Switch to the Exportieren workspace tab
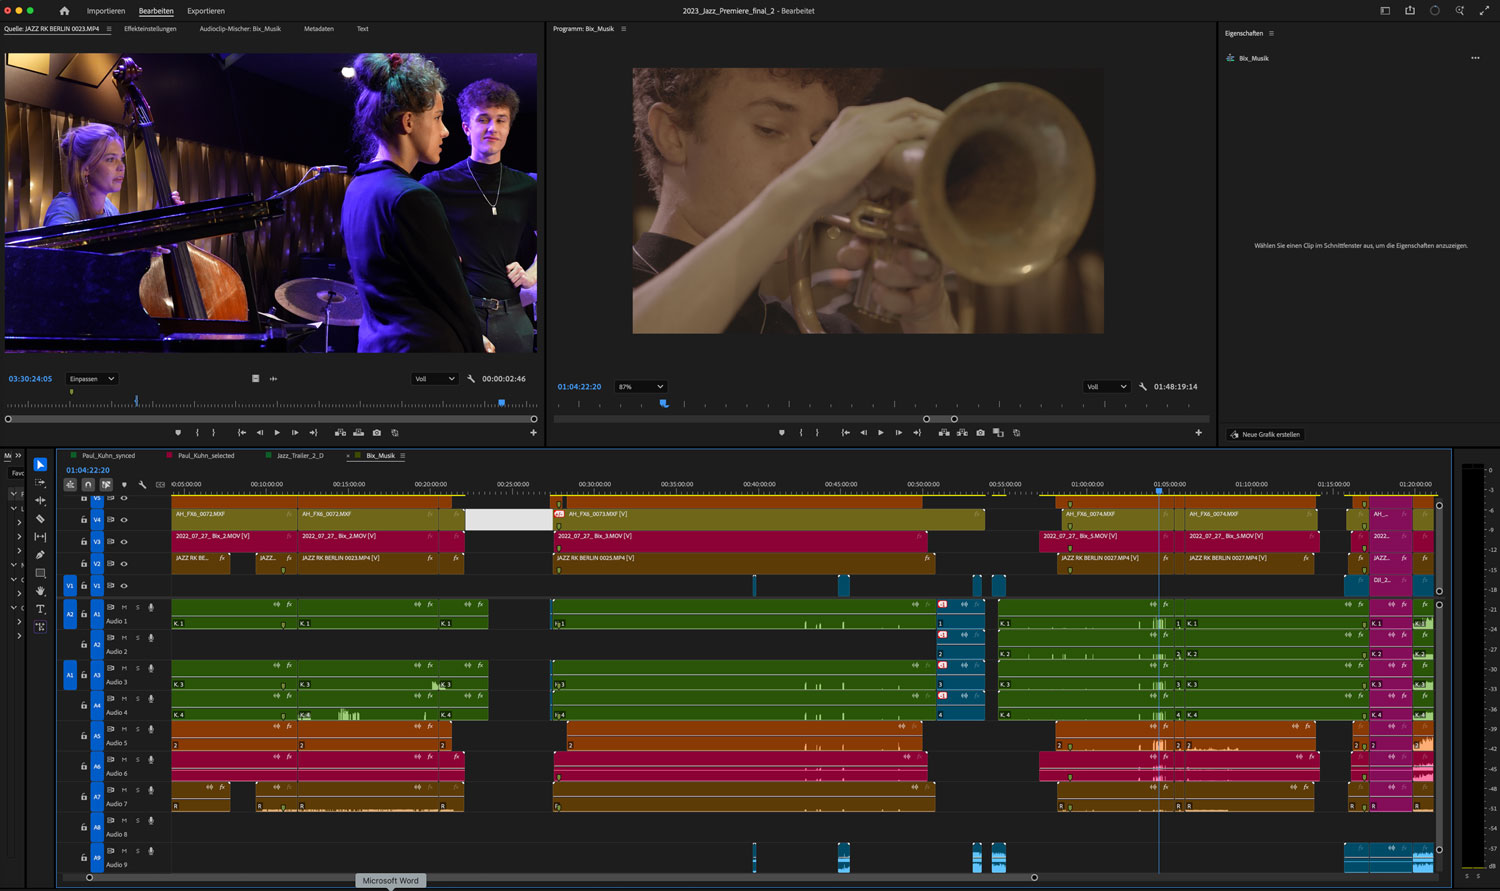This screenshot has height=891, width=1500. click(x=206, y=11)
